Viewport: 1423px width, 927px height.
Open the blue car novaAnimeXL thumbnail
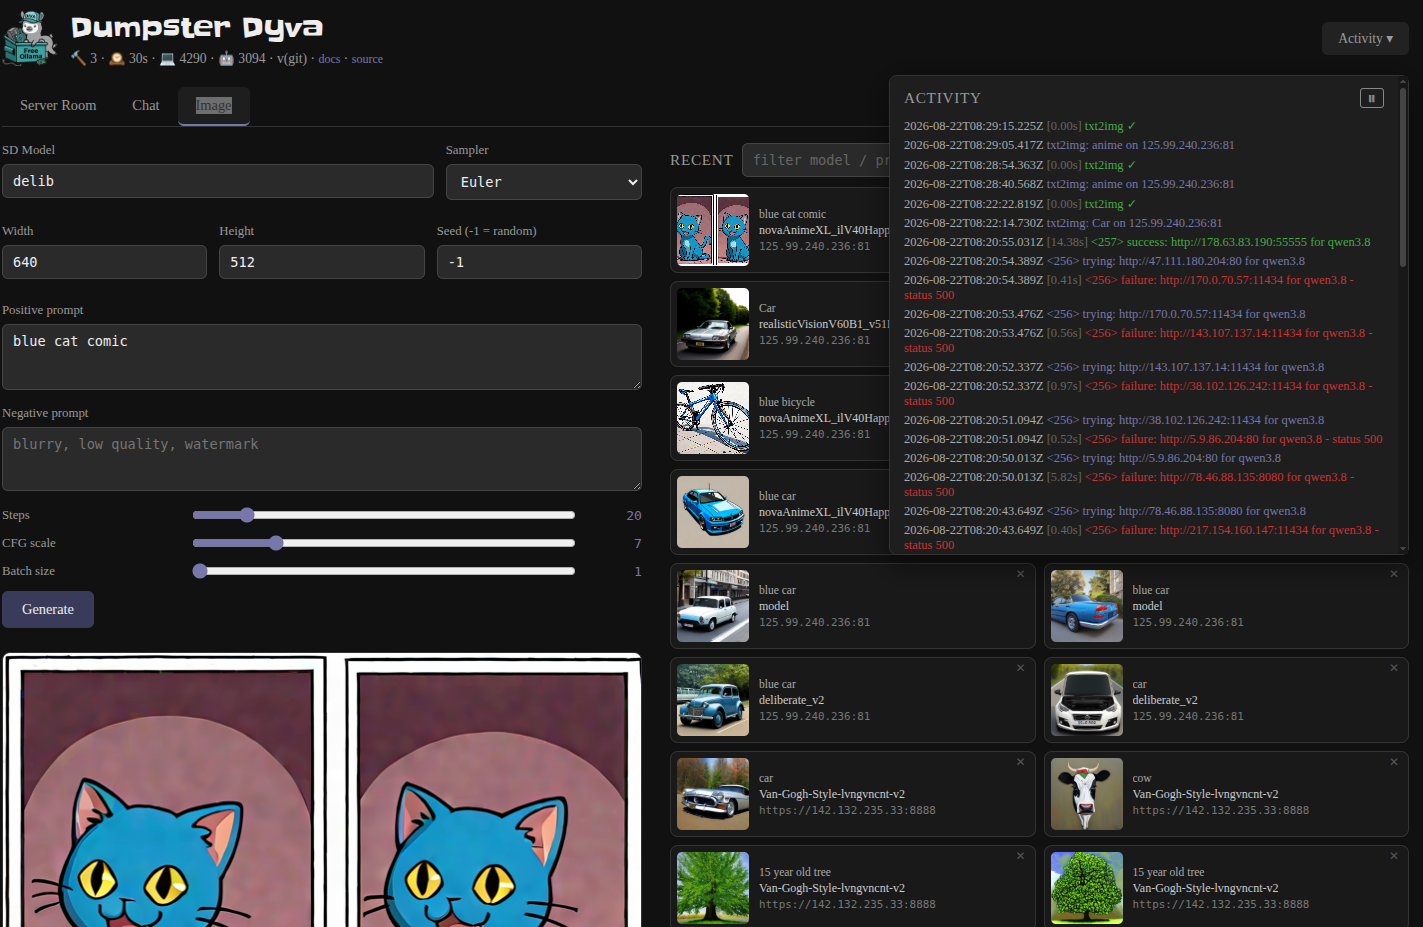pyautogui.click(x=713, y=512)
